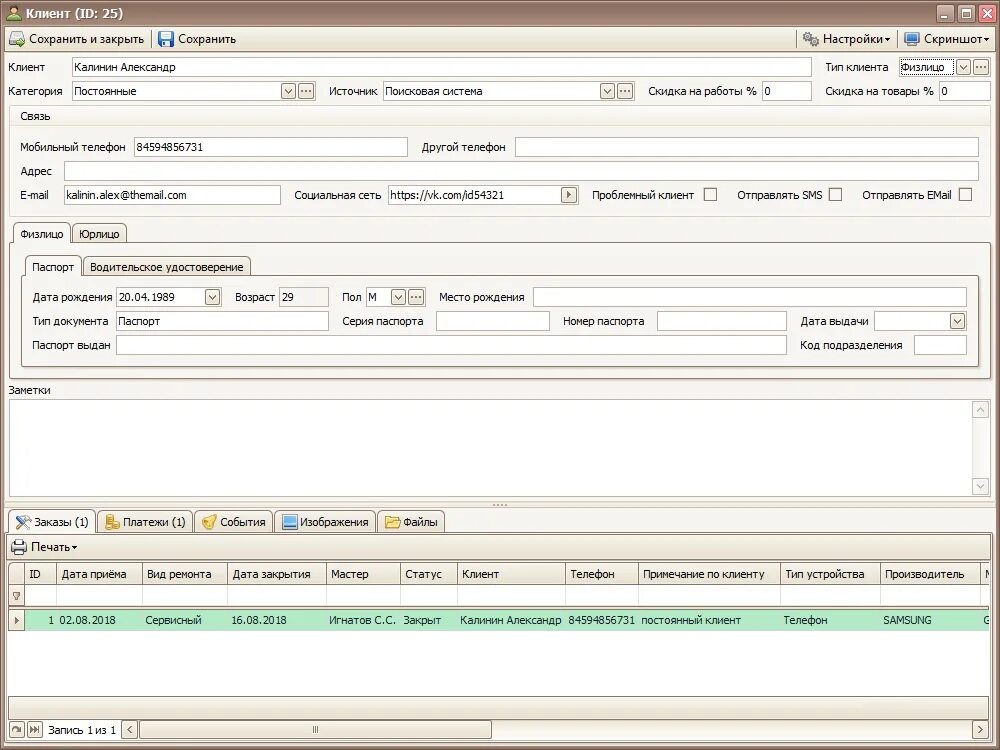Enable the Отправлять SMS checkbox

[835, 195]
